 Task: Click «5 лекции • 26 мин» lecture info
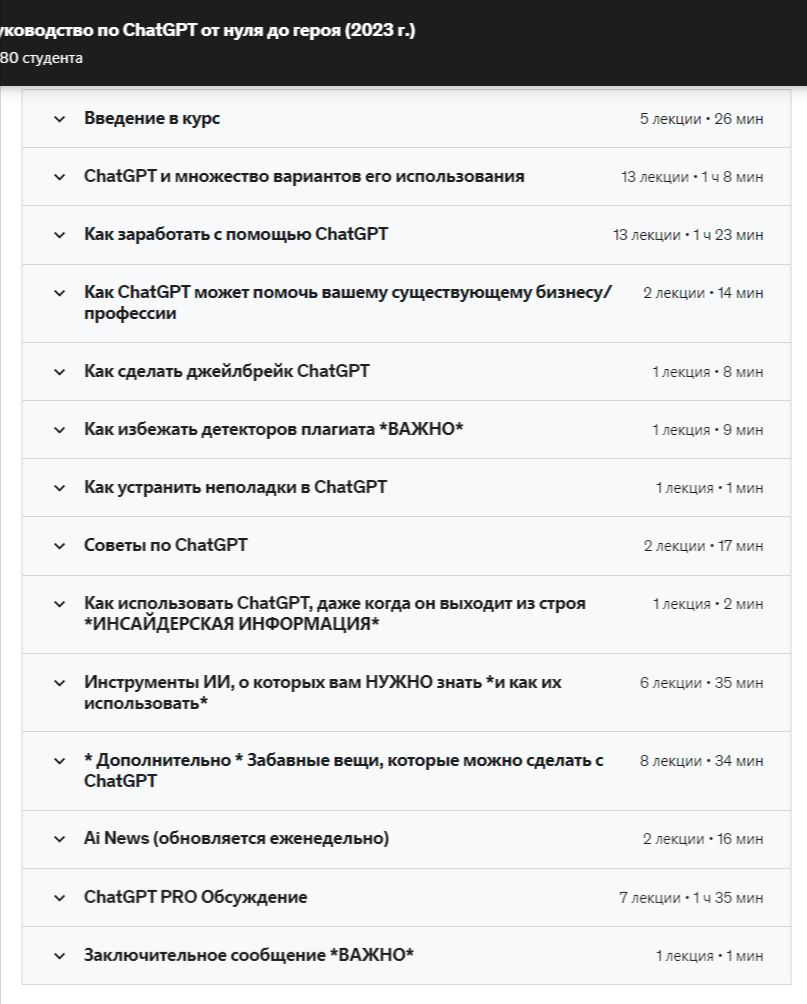tap(703, 118)
